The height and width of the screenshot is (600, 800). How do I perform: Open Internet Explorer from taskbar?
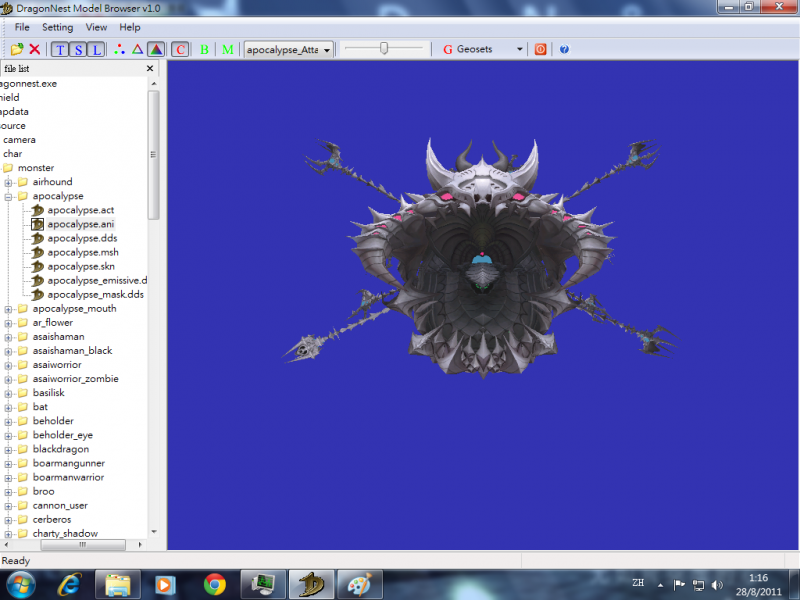pyautogui.click(x=70, y=585)
